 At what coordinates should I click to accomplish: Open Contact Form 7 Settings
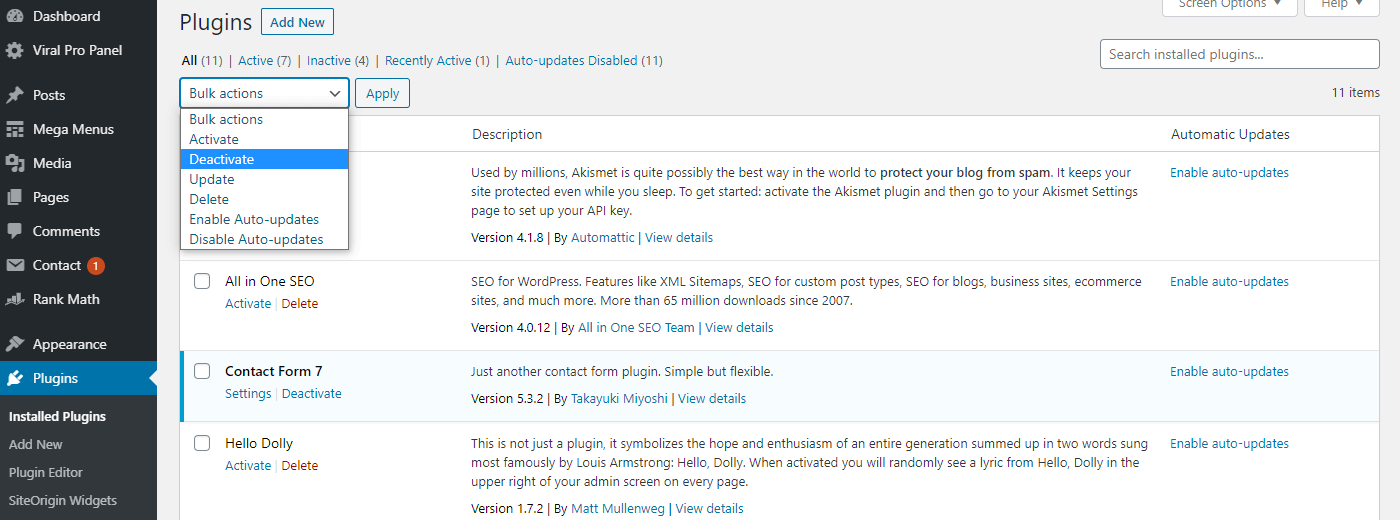248,393
